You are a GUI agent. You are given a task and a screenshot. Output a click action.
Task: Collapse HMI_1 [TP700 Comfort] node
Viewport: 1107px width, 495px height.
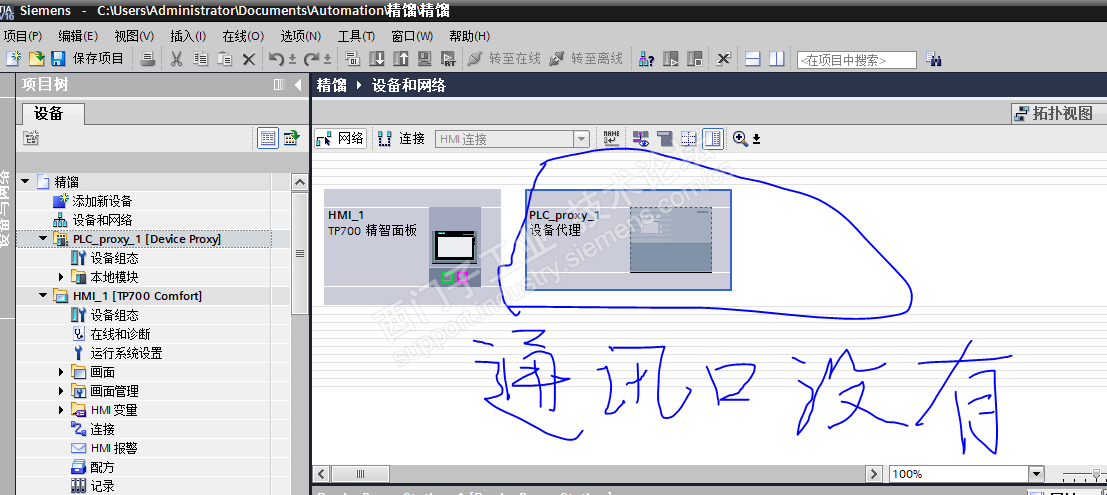(x=44, y=296)
